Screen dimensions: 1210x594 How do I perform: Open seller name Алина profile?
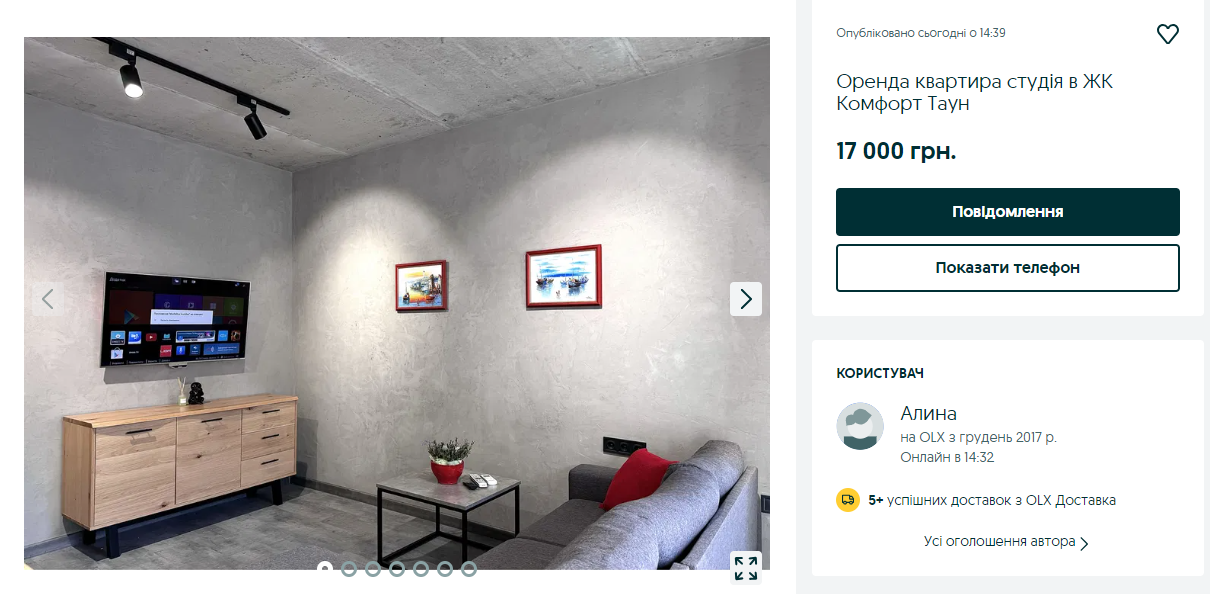(x=929, y=413)
